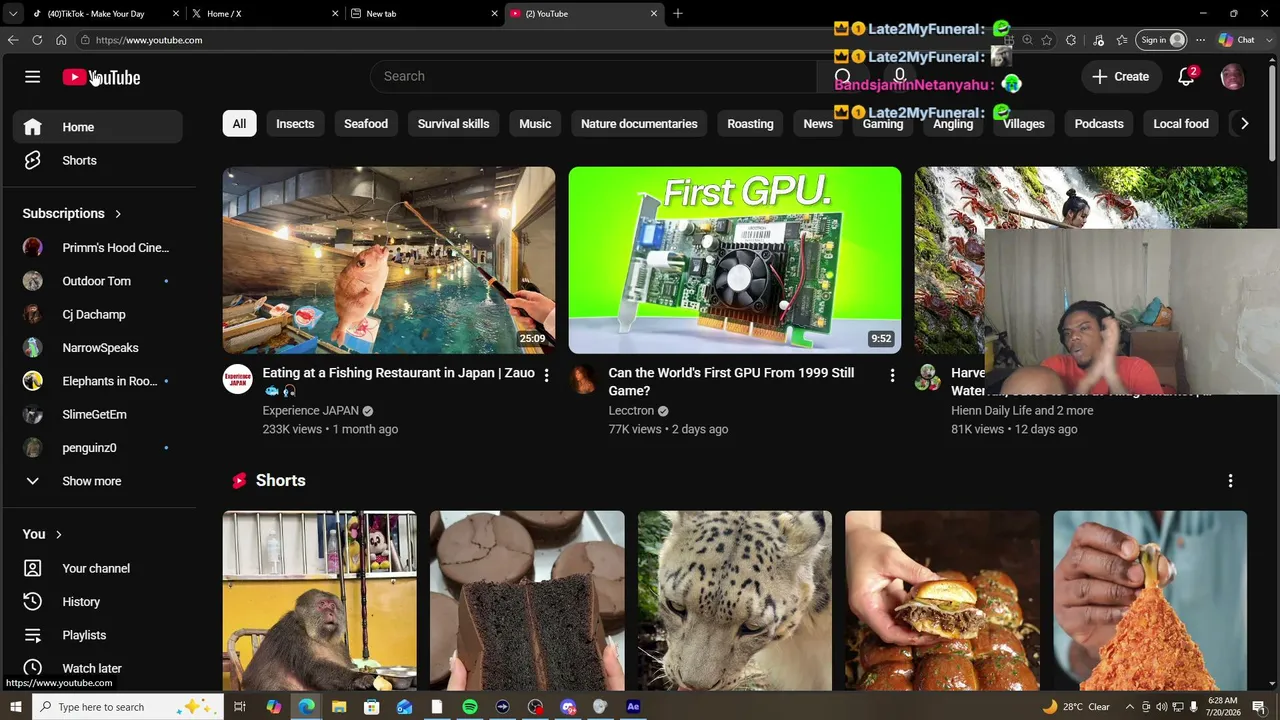The image size is (1280, 720).
Task: Switch to the TikTok tab
Action: 103,14
